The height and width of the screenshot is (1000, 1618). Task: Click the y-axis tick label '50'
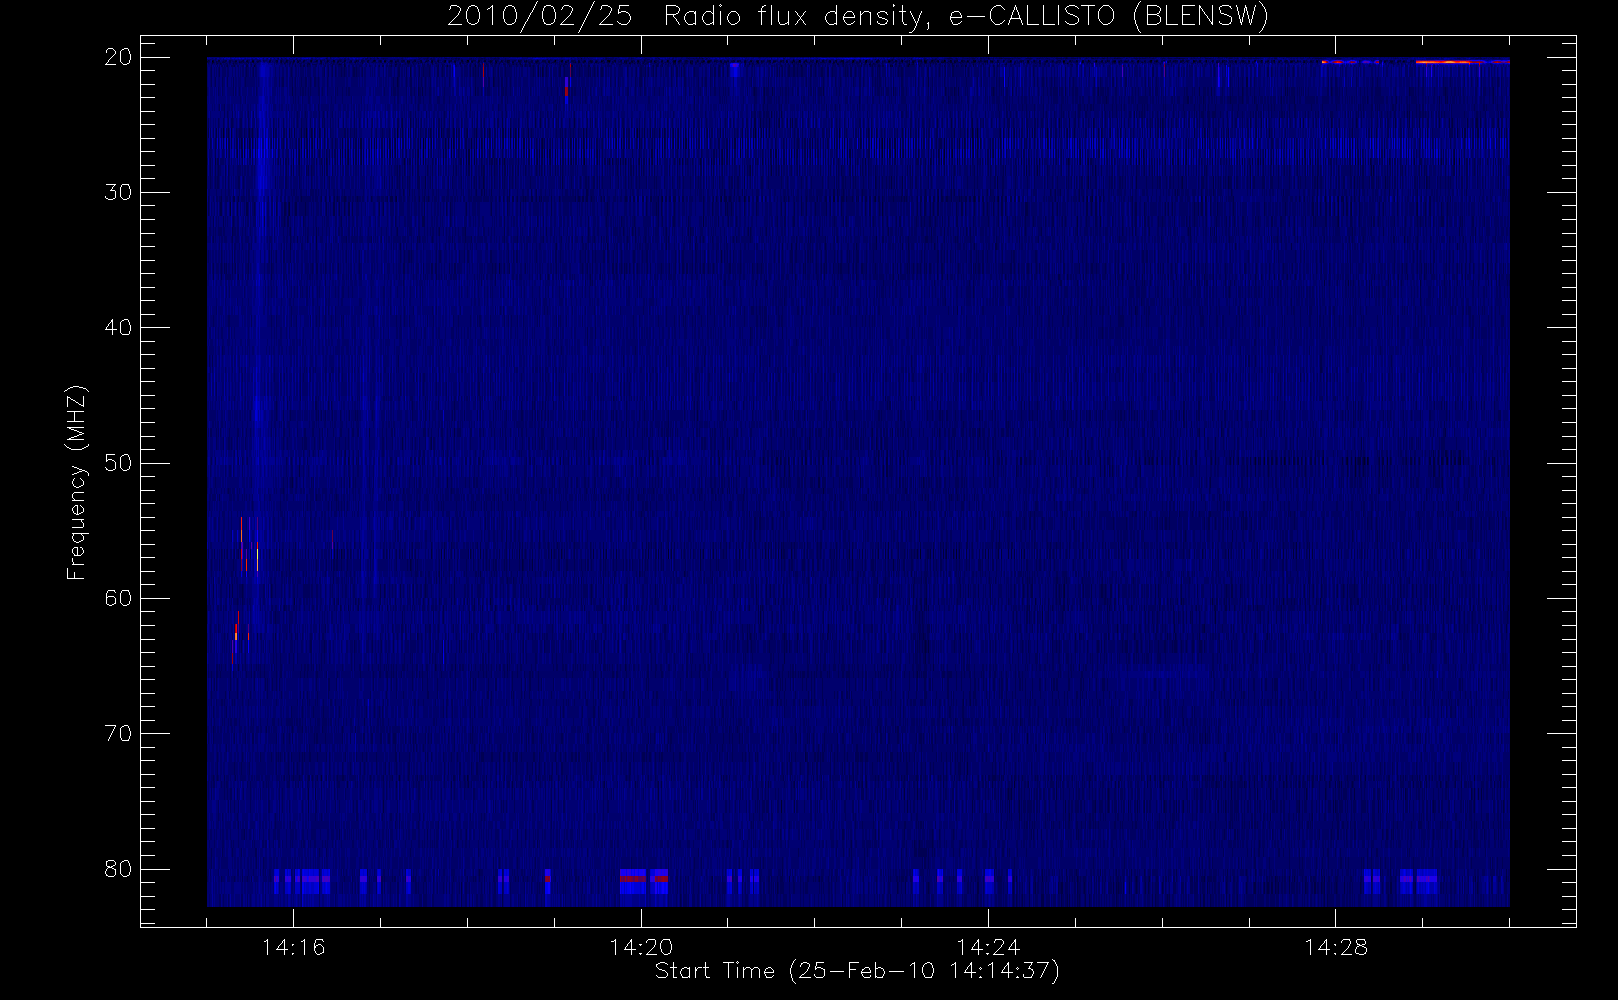click(x=118, y=463)
